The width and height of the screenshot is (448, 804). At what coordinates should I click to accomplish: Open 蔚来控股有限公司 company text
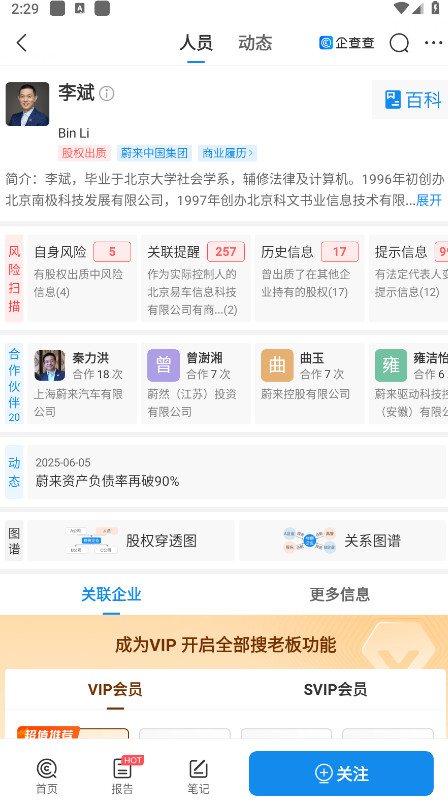pyautogui.click(x=306, y=394)
